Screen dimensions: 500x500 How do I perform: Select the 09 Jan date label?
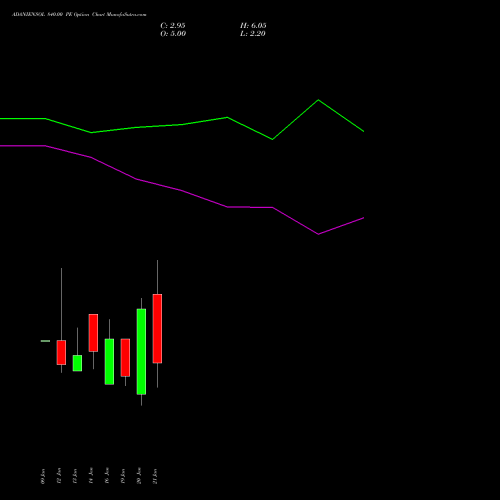43,476
